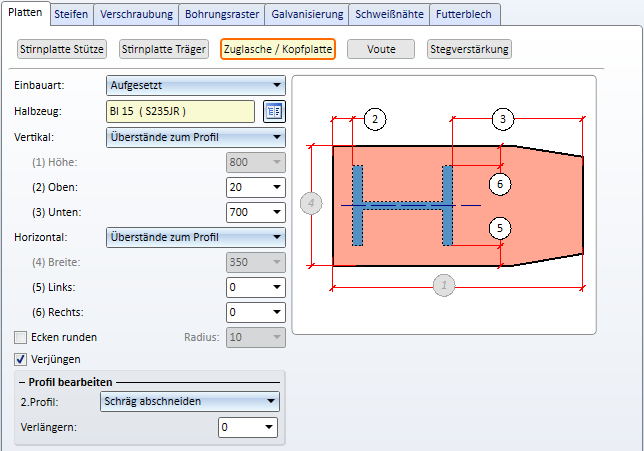Switch to the Steifen tab
Screen dimensions: 644x451
coord(71,14)
